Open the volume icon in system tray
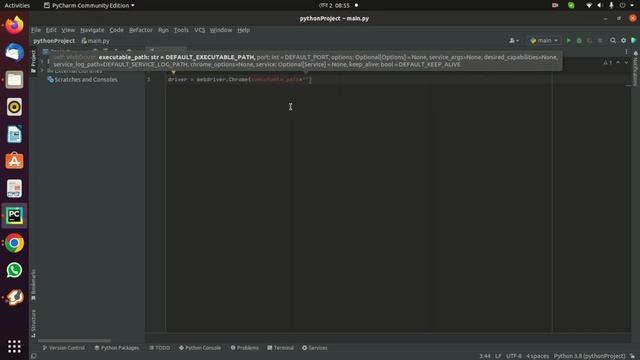640x360 pixels. tap(600, 5)
